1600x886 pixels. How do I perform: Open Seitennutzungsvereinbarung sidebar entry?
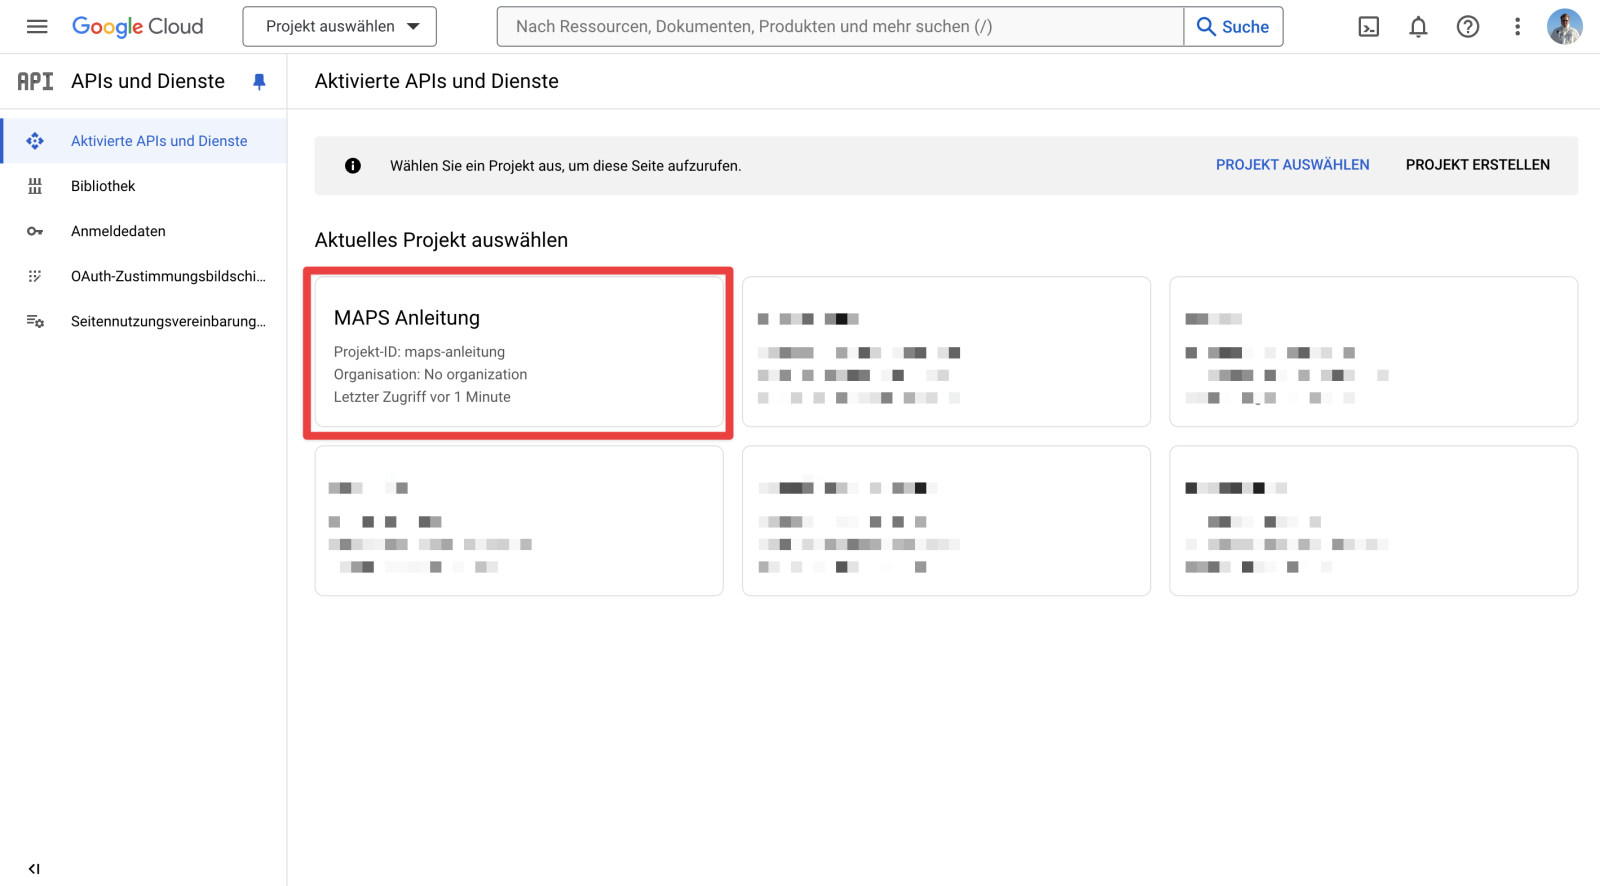(x=144, y=321)
